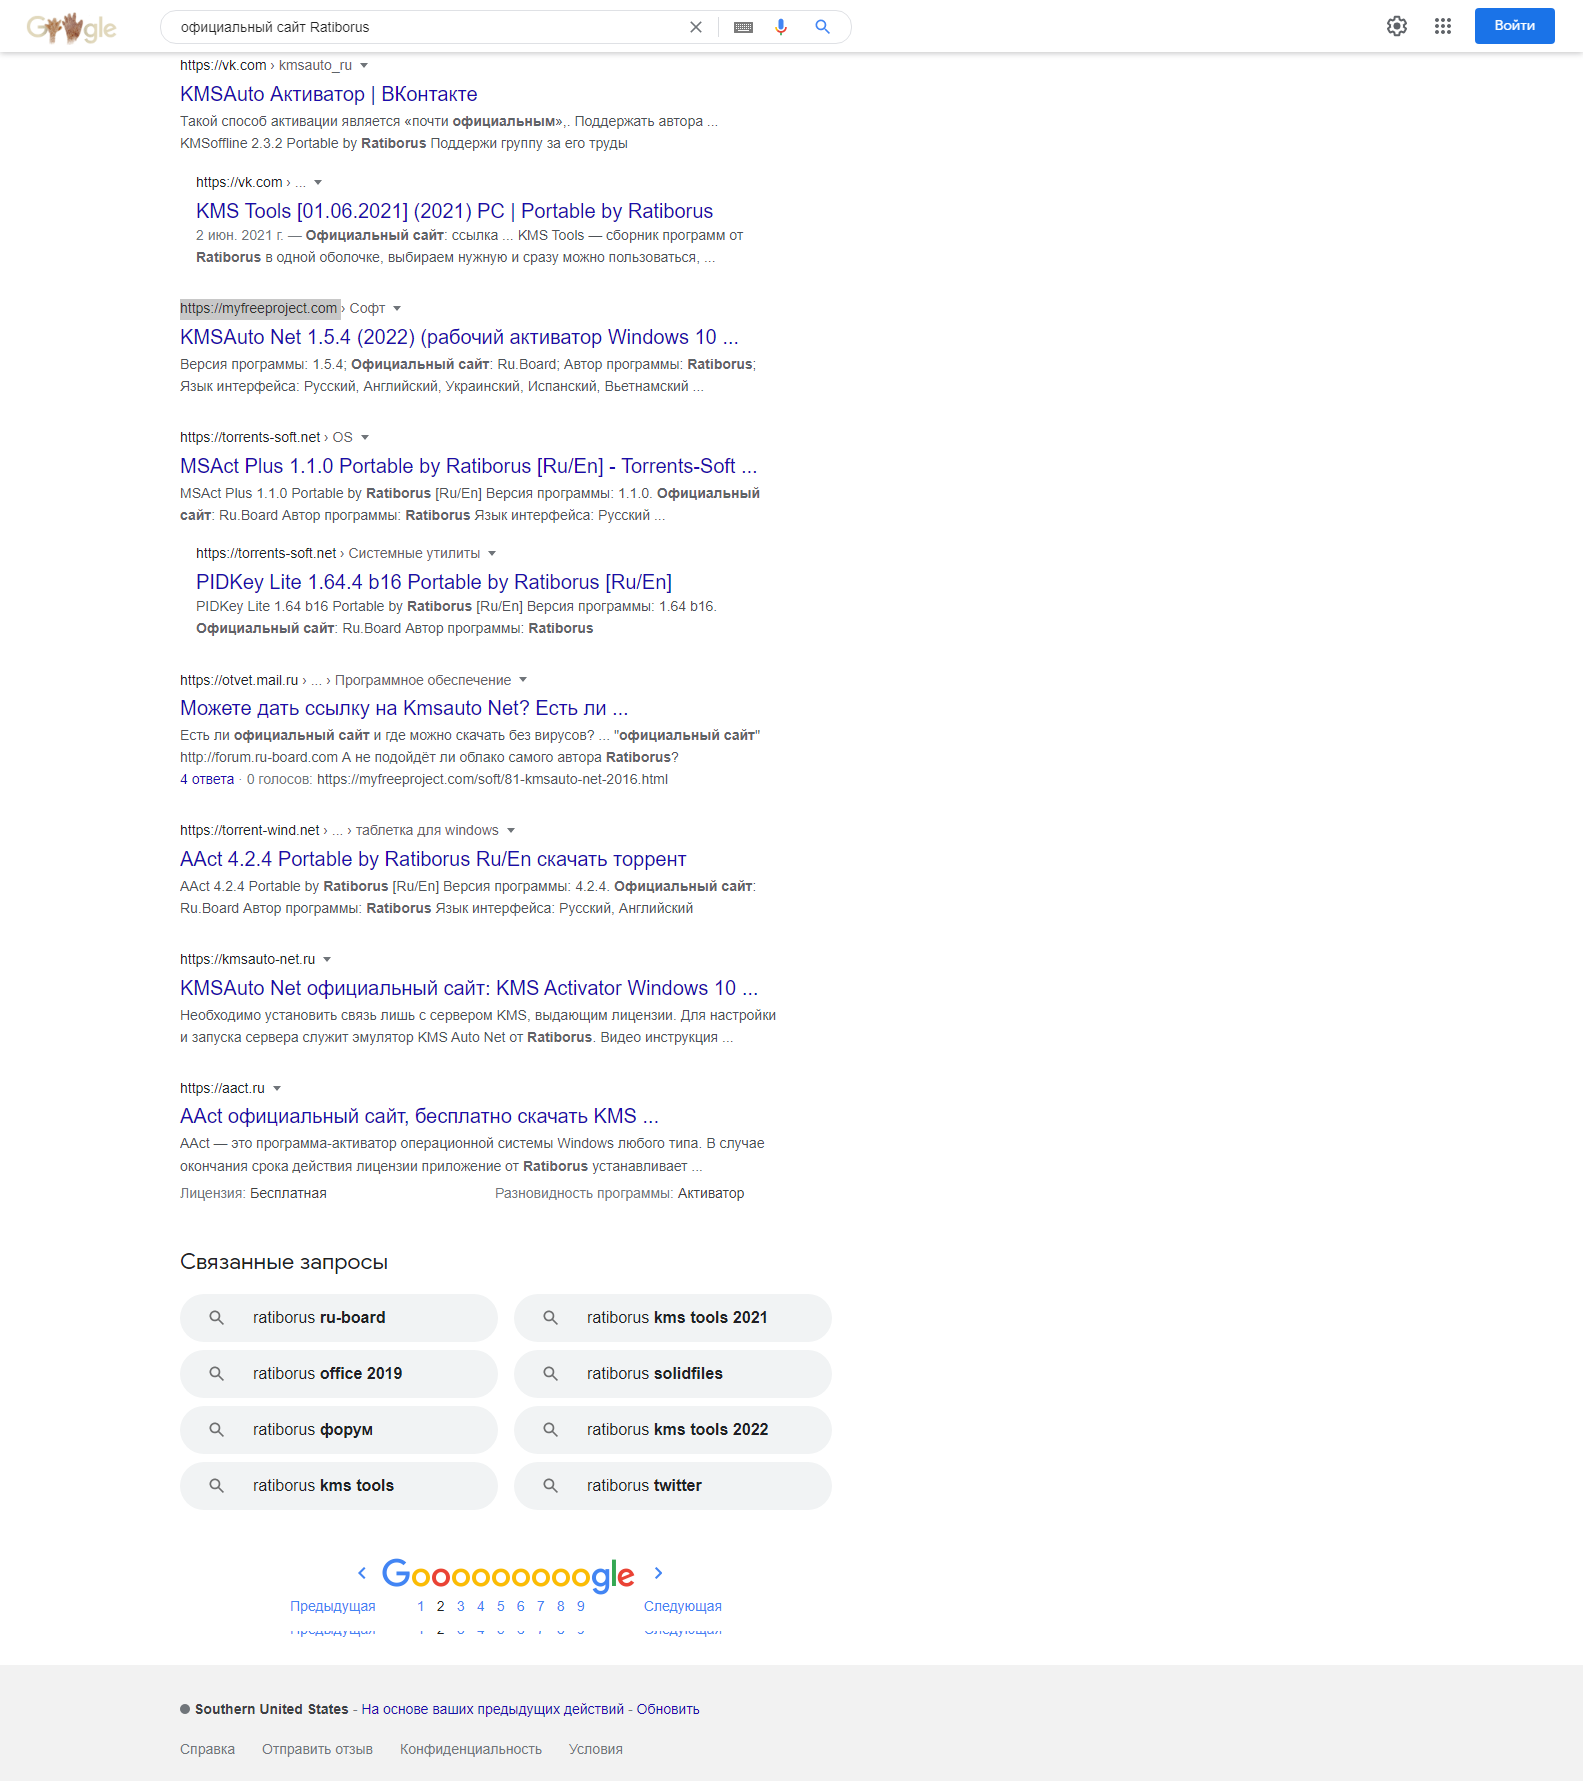Viewport: 1583px width, 1781px height.
Task: Expand dropdown arrow next to aact.ru
Action: pyautogui.click(x=277, y=1089)
